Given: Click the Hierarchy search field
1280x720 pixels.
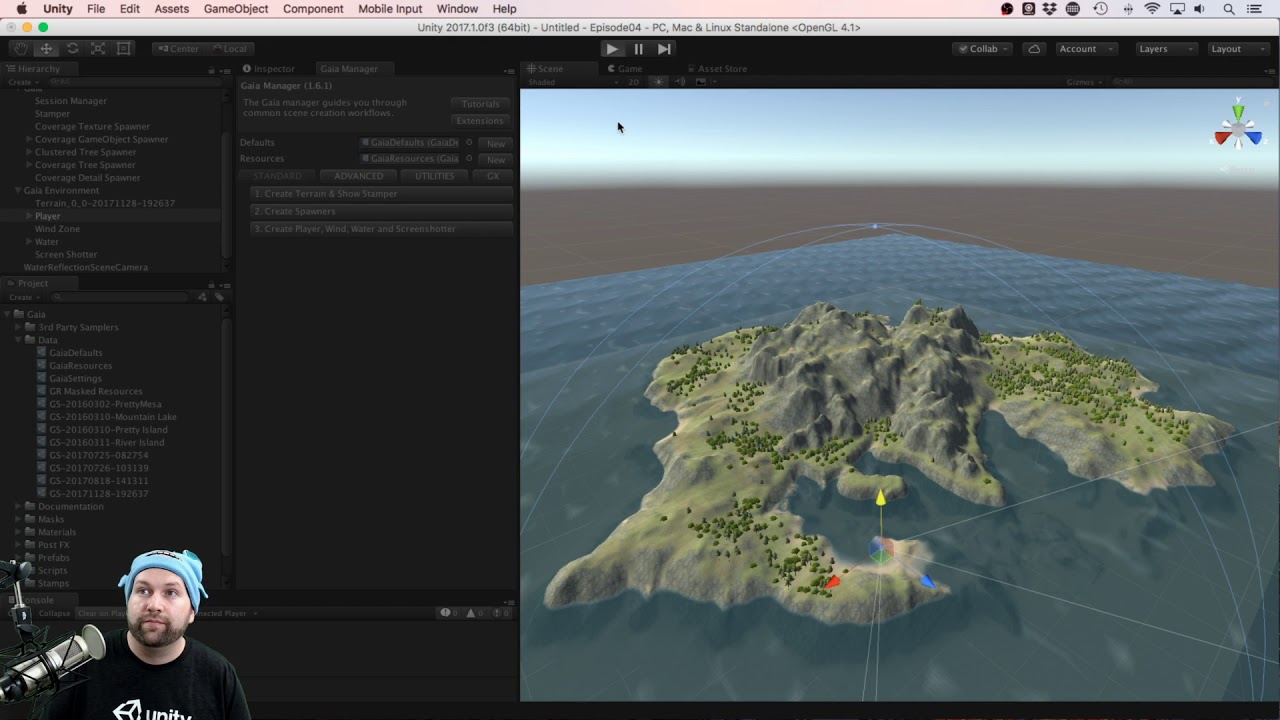Looking at the screenshot, I should coord(135,82).
